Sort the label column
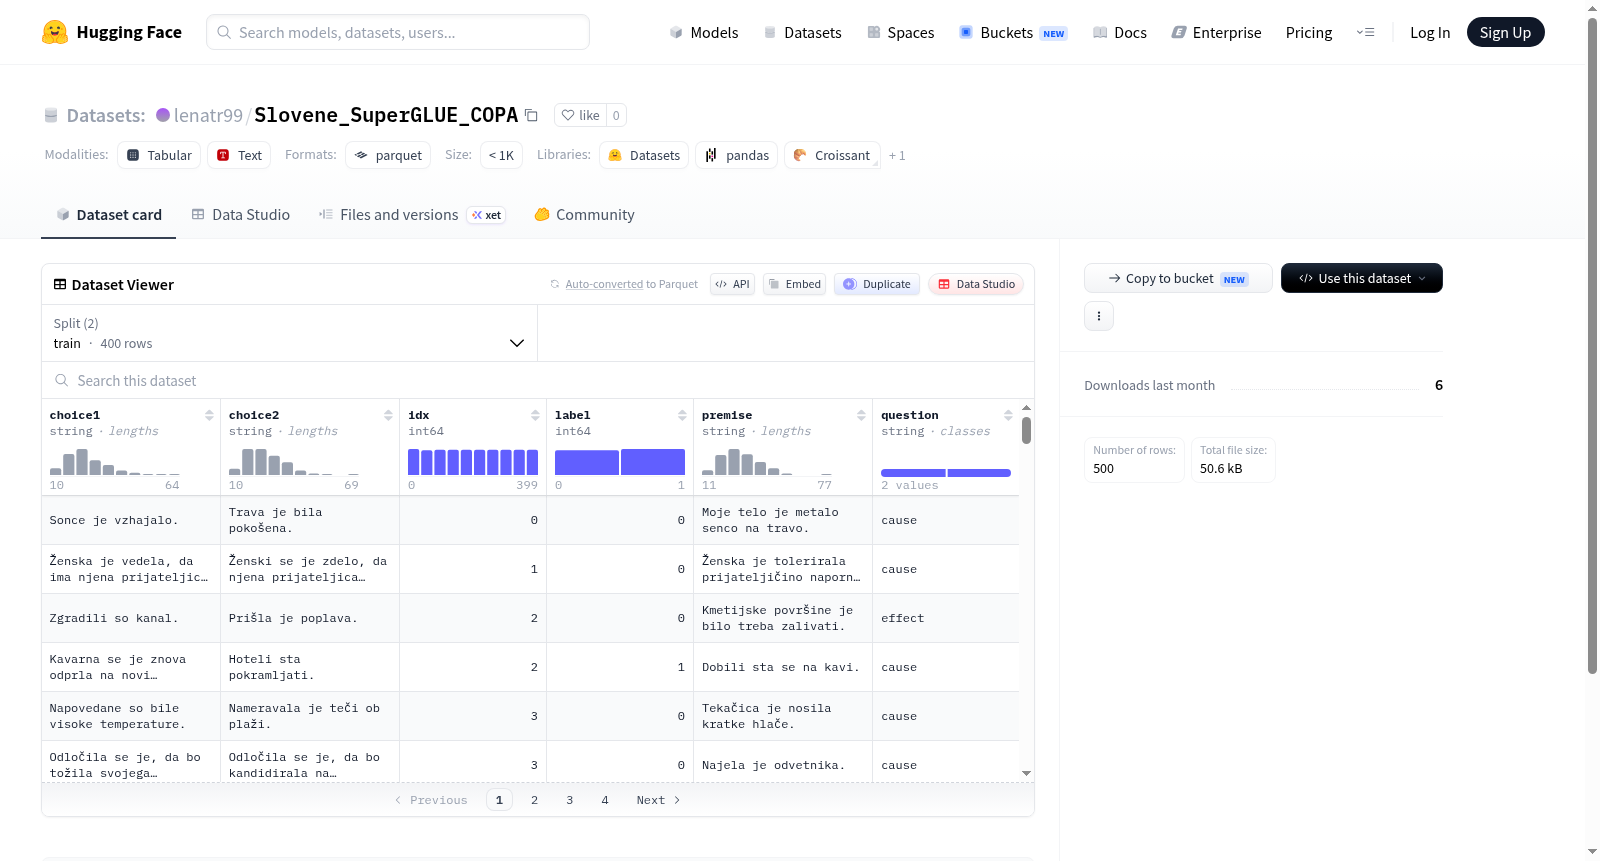The height and width of the screenshot is (861, 1600). tap(682, 415)
